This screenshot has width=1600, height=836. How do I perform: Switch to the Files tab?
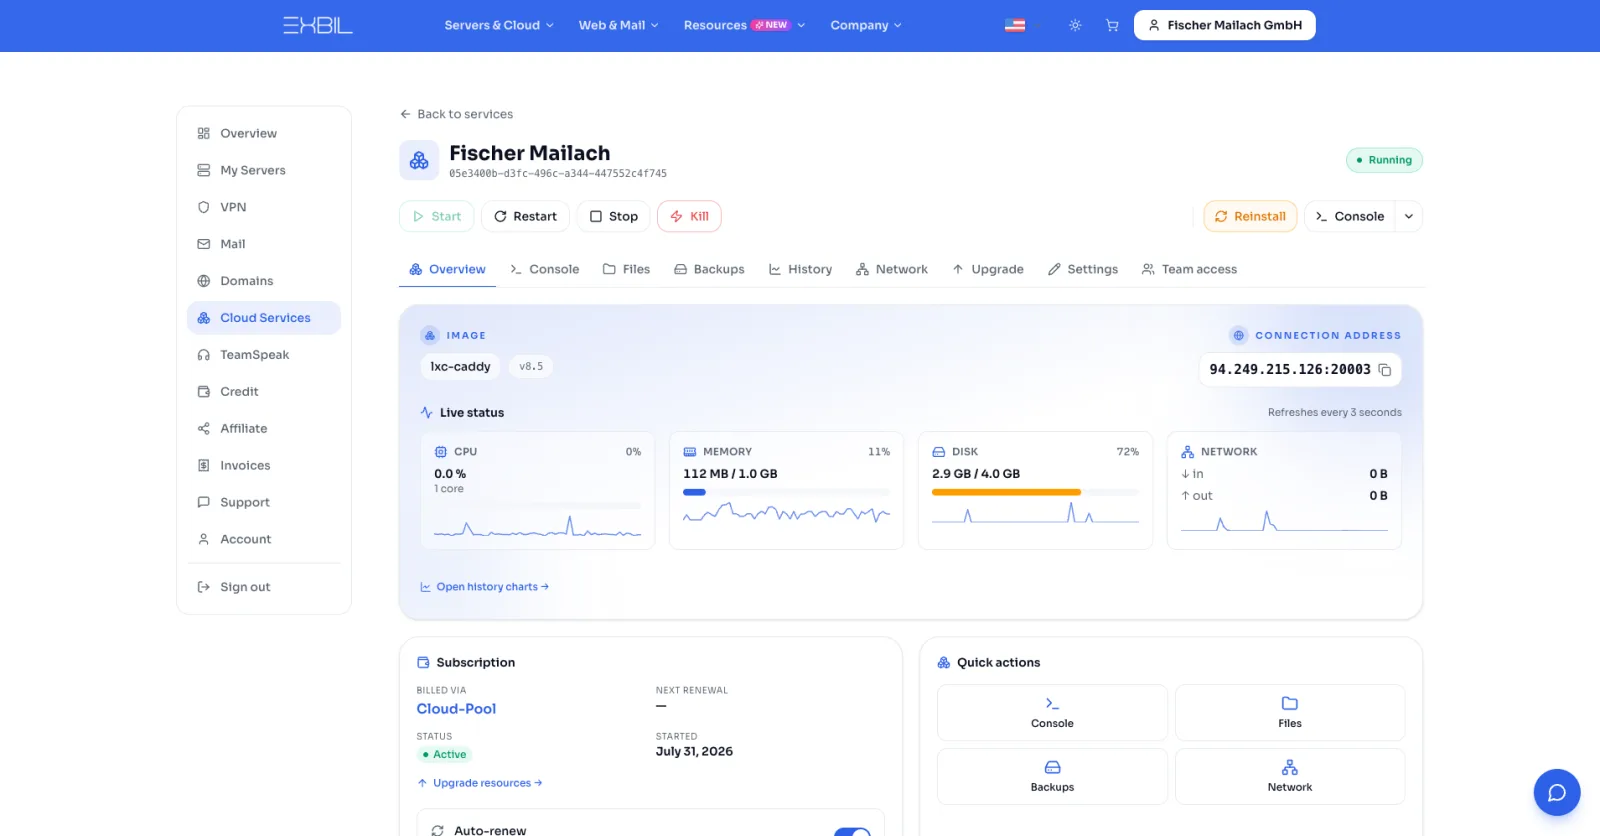626,269
